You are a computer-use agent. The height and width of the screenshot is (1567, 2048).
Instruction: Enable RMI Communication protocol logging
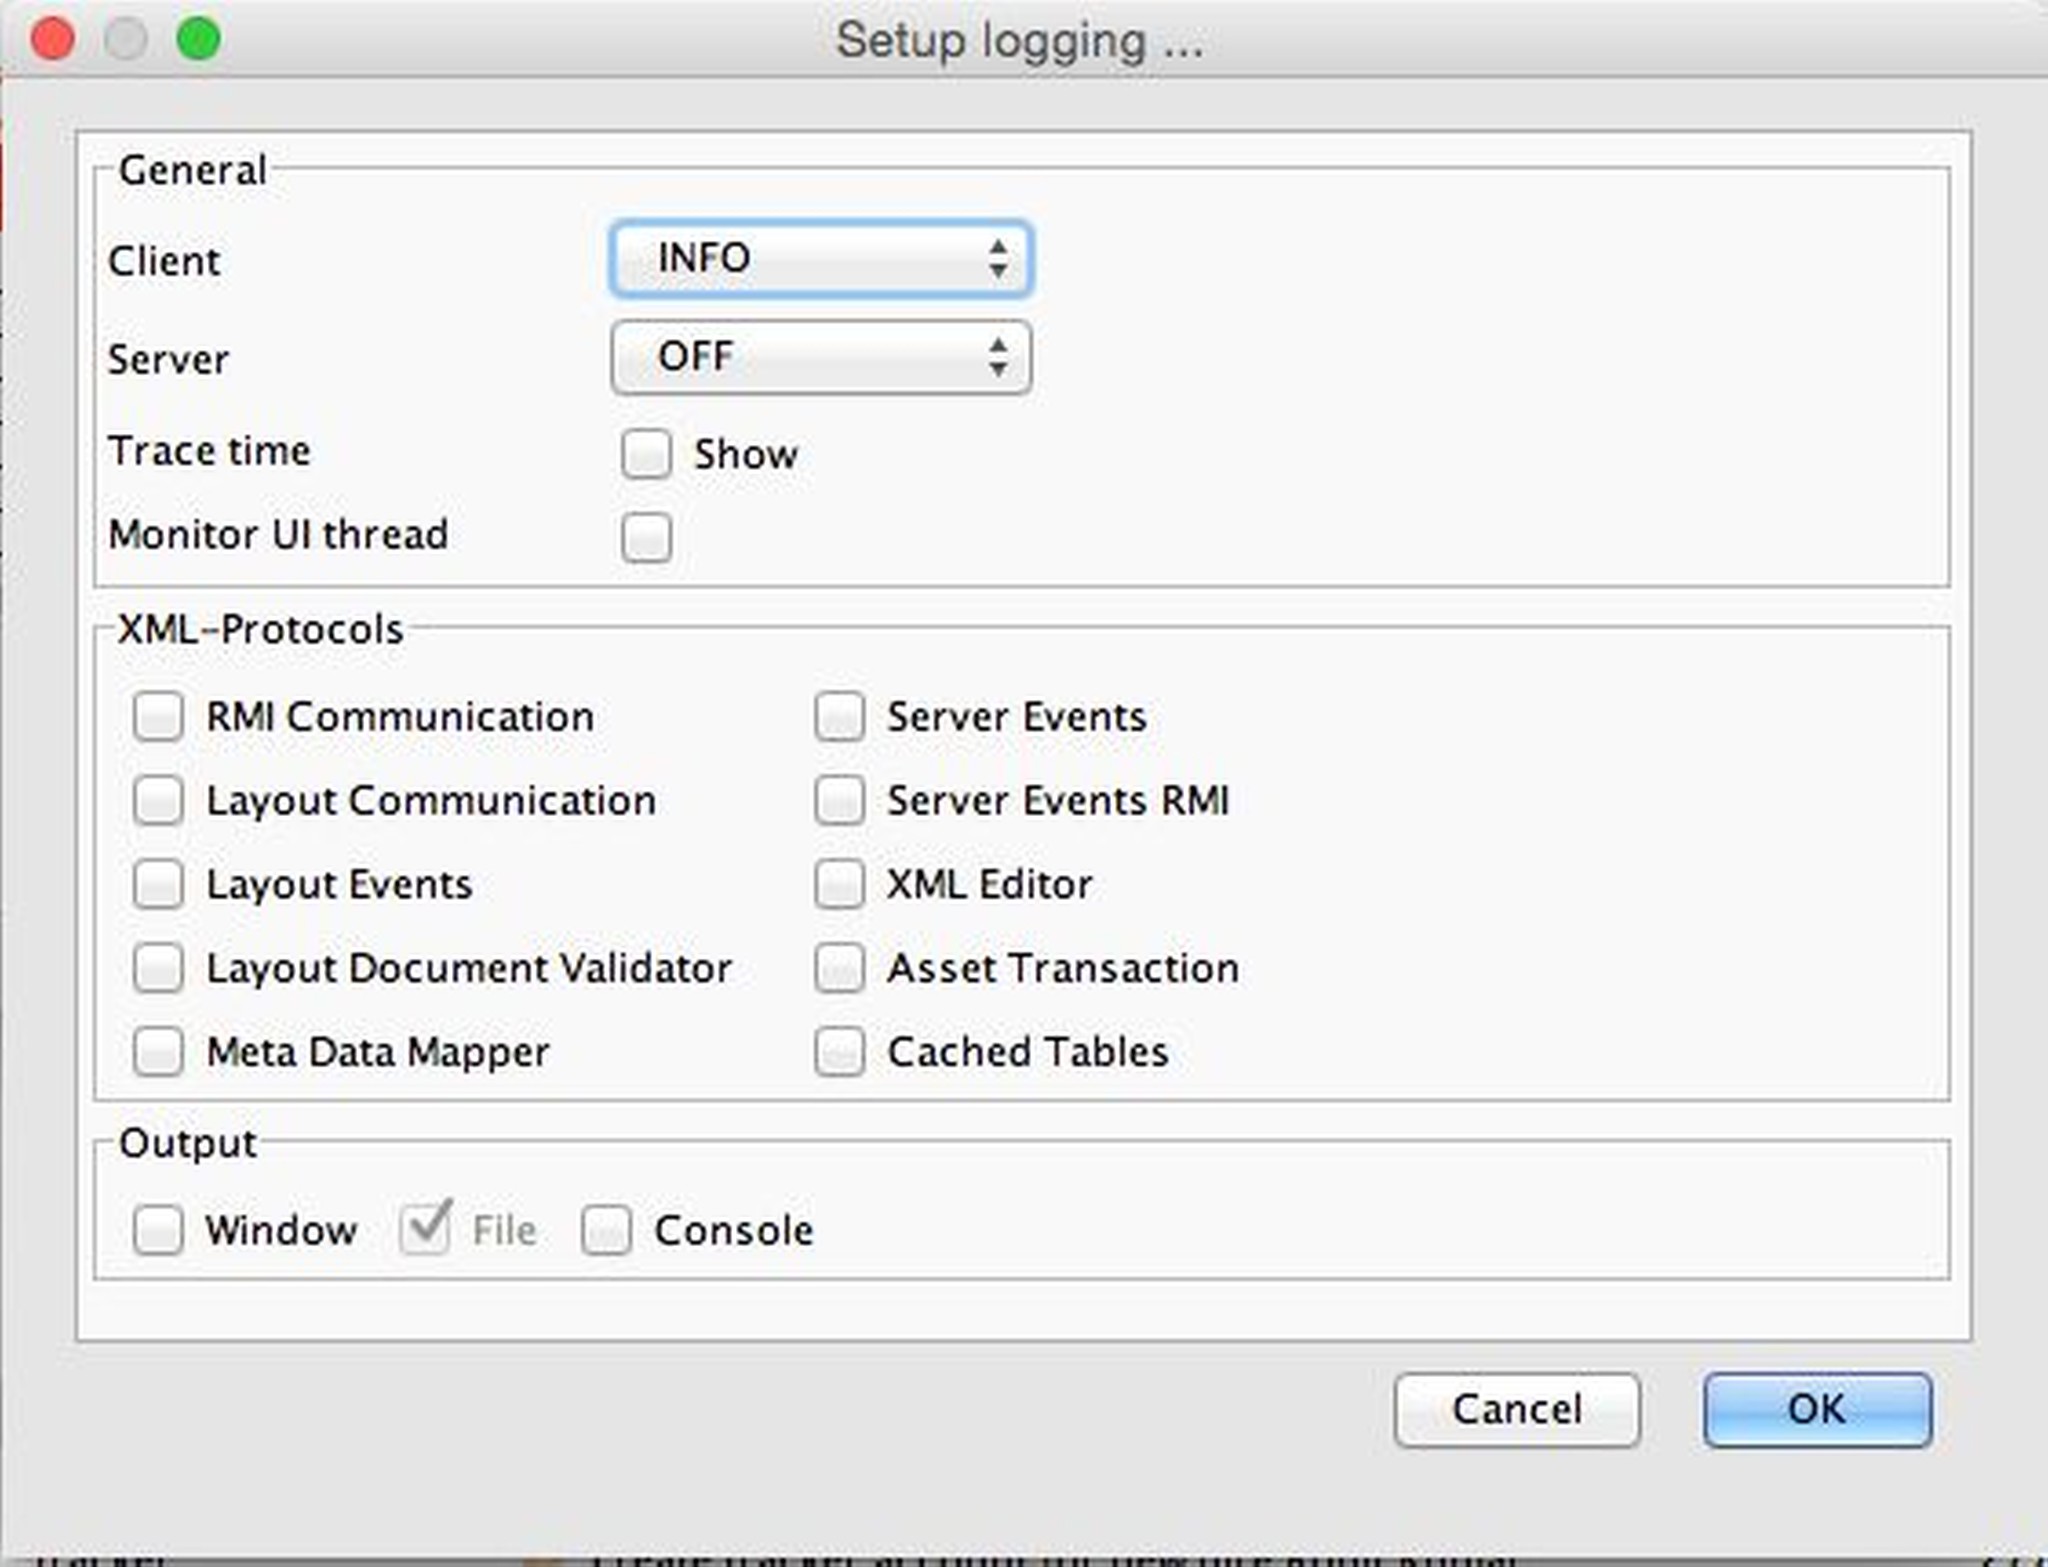[158, 717]
